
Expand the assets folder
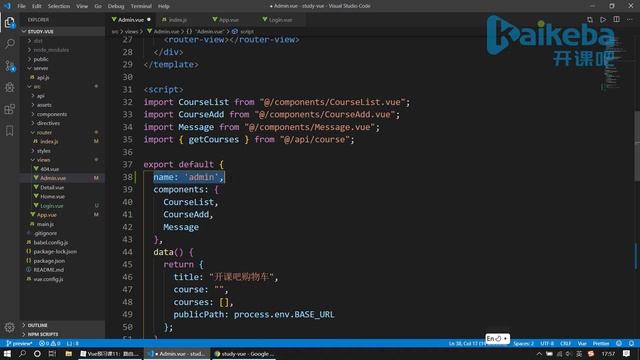[62, 105]
